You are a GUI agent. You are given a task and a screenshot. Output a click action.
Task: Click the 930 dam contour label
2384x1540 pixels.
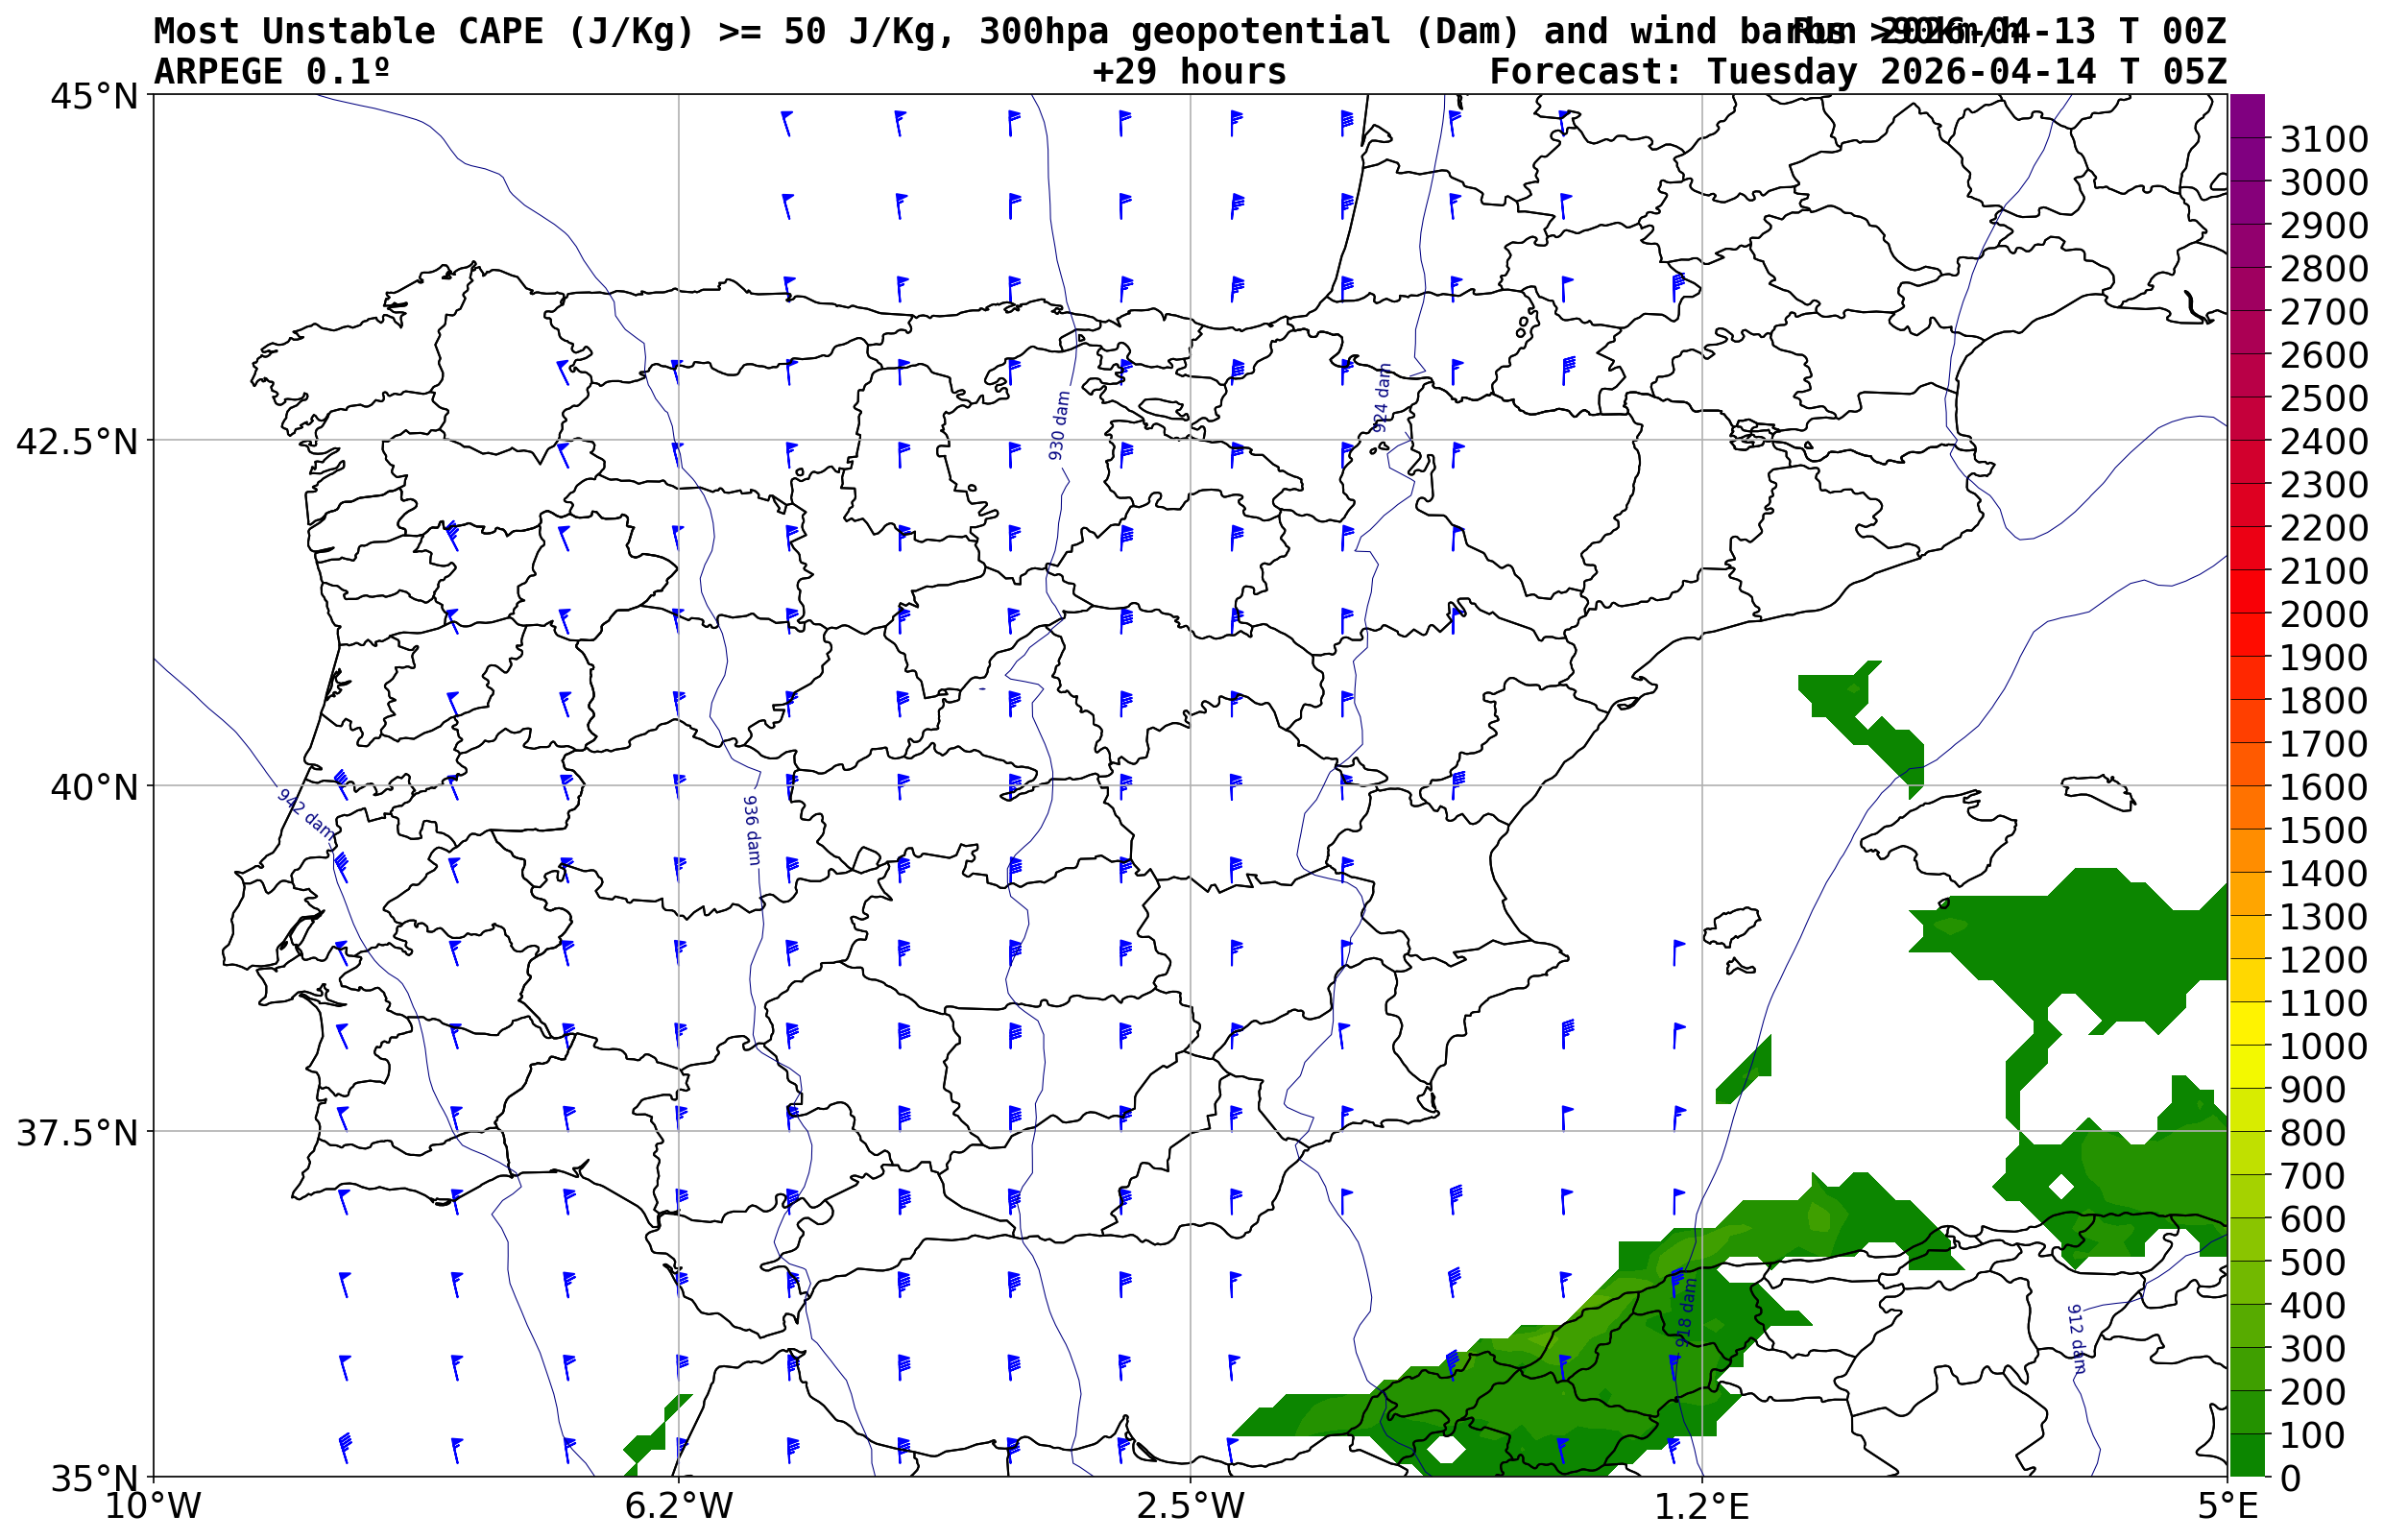(x=1059, y=425)
